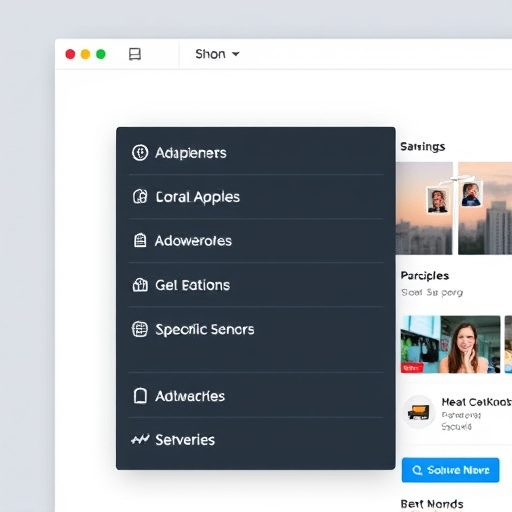Screen dimensions: 512x512
Task: Click the search icon on the blue button
Action: [417, 470]
